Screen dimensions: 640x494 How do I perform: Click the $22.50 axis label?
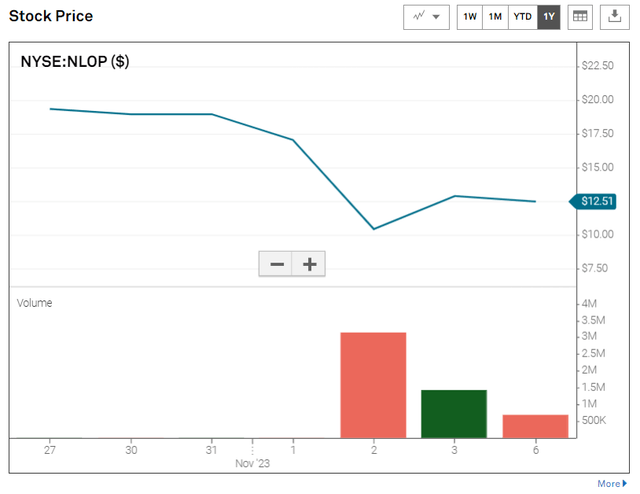pos(598,66)
